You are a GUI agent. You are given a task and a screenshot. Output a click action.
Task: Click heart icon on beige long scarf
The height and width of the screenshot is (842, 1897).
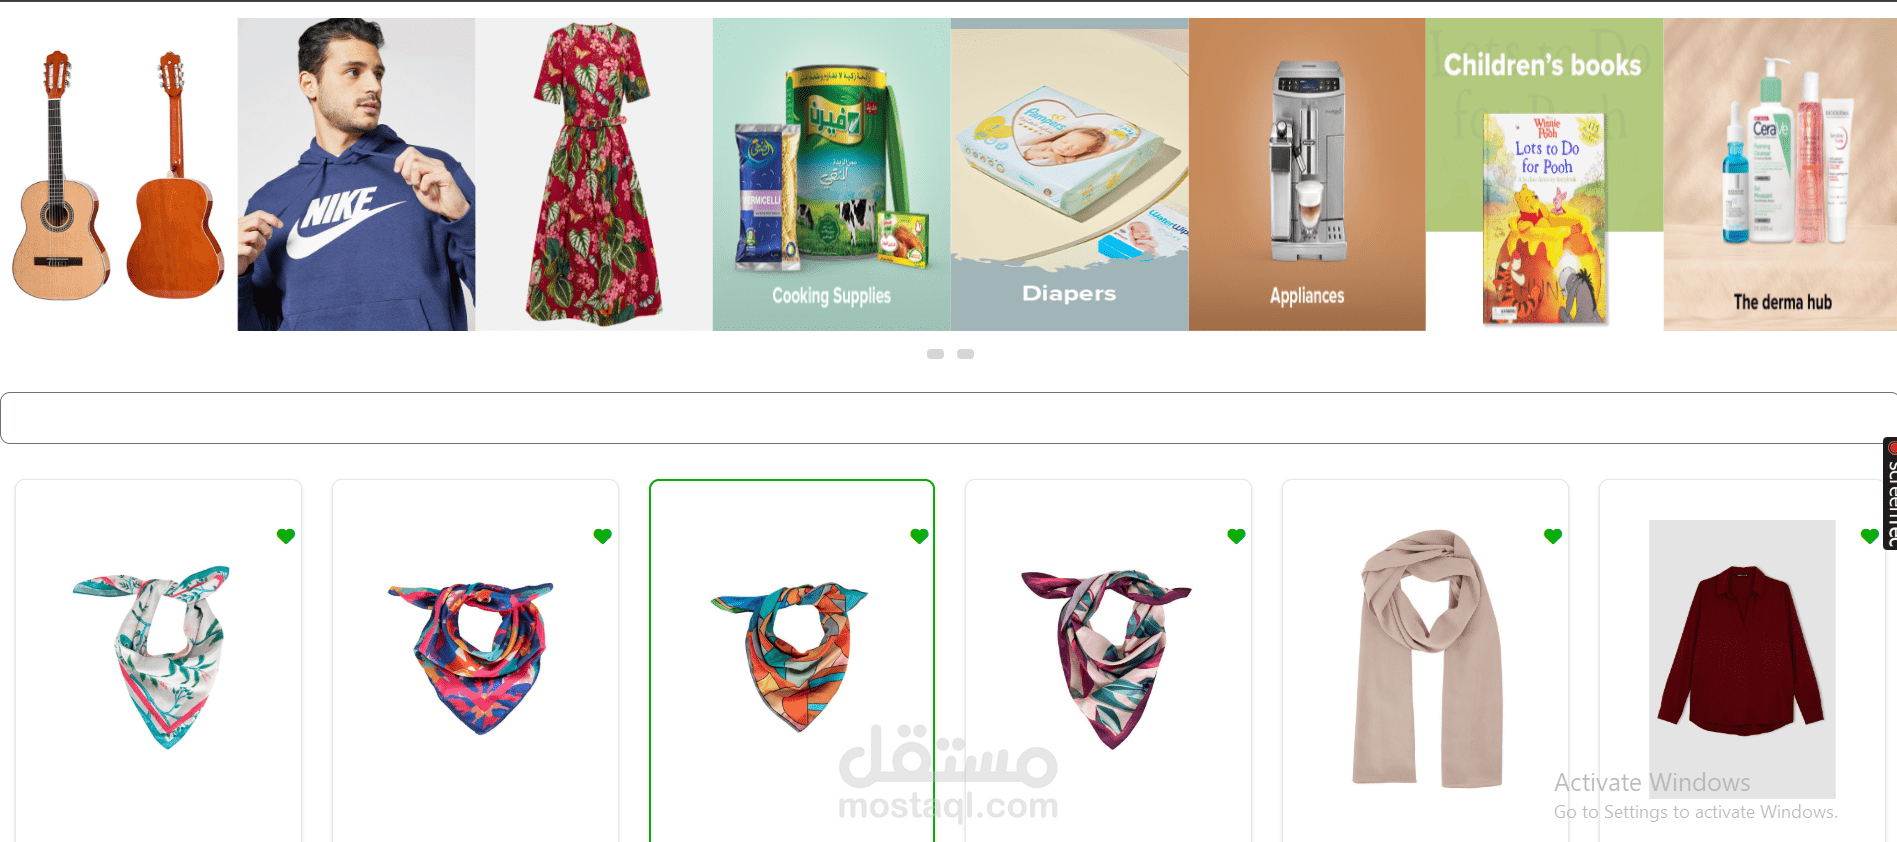pyautogui.click(x=1553, y=536)
